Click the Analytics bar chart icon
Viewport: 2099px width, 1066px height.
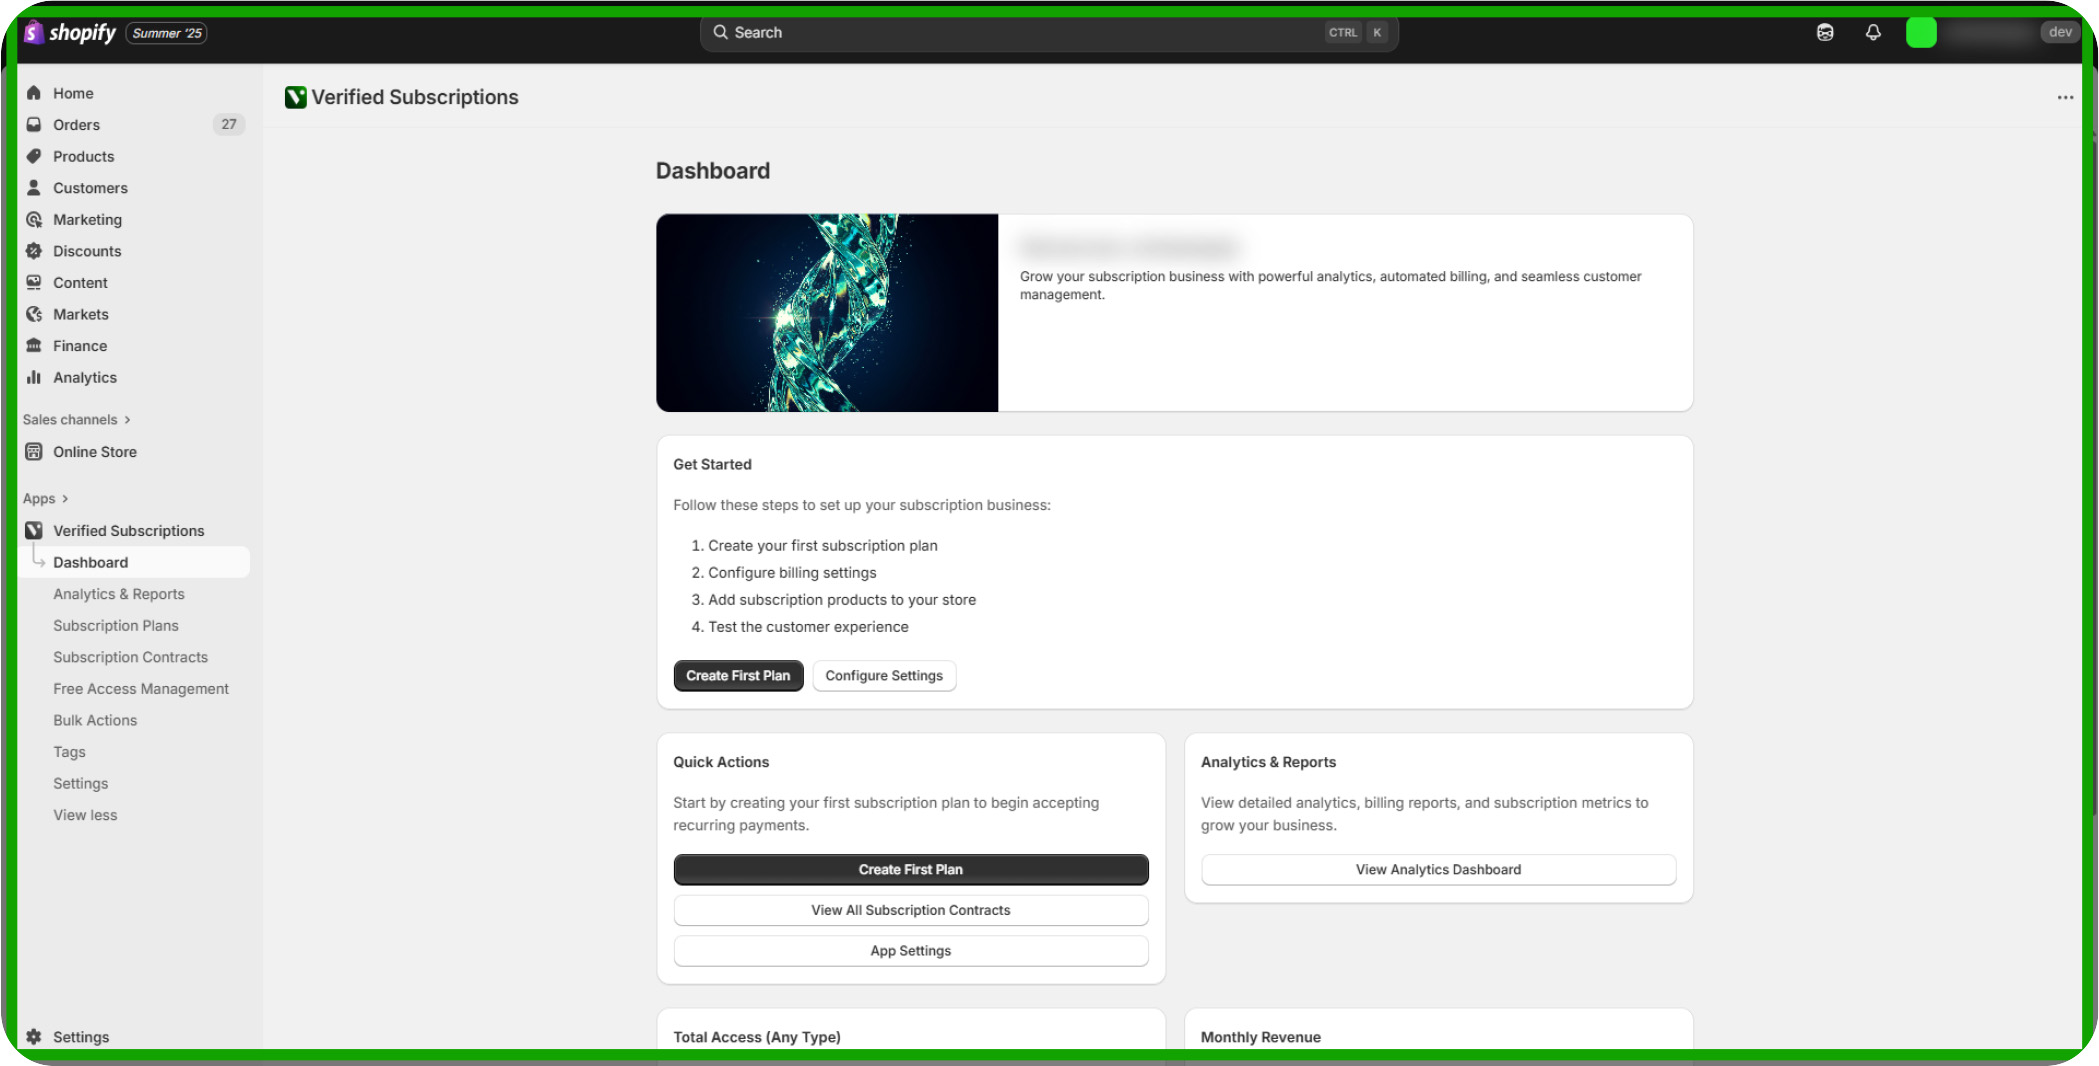[x=34, y=377]
